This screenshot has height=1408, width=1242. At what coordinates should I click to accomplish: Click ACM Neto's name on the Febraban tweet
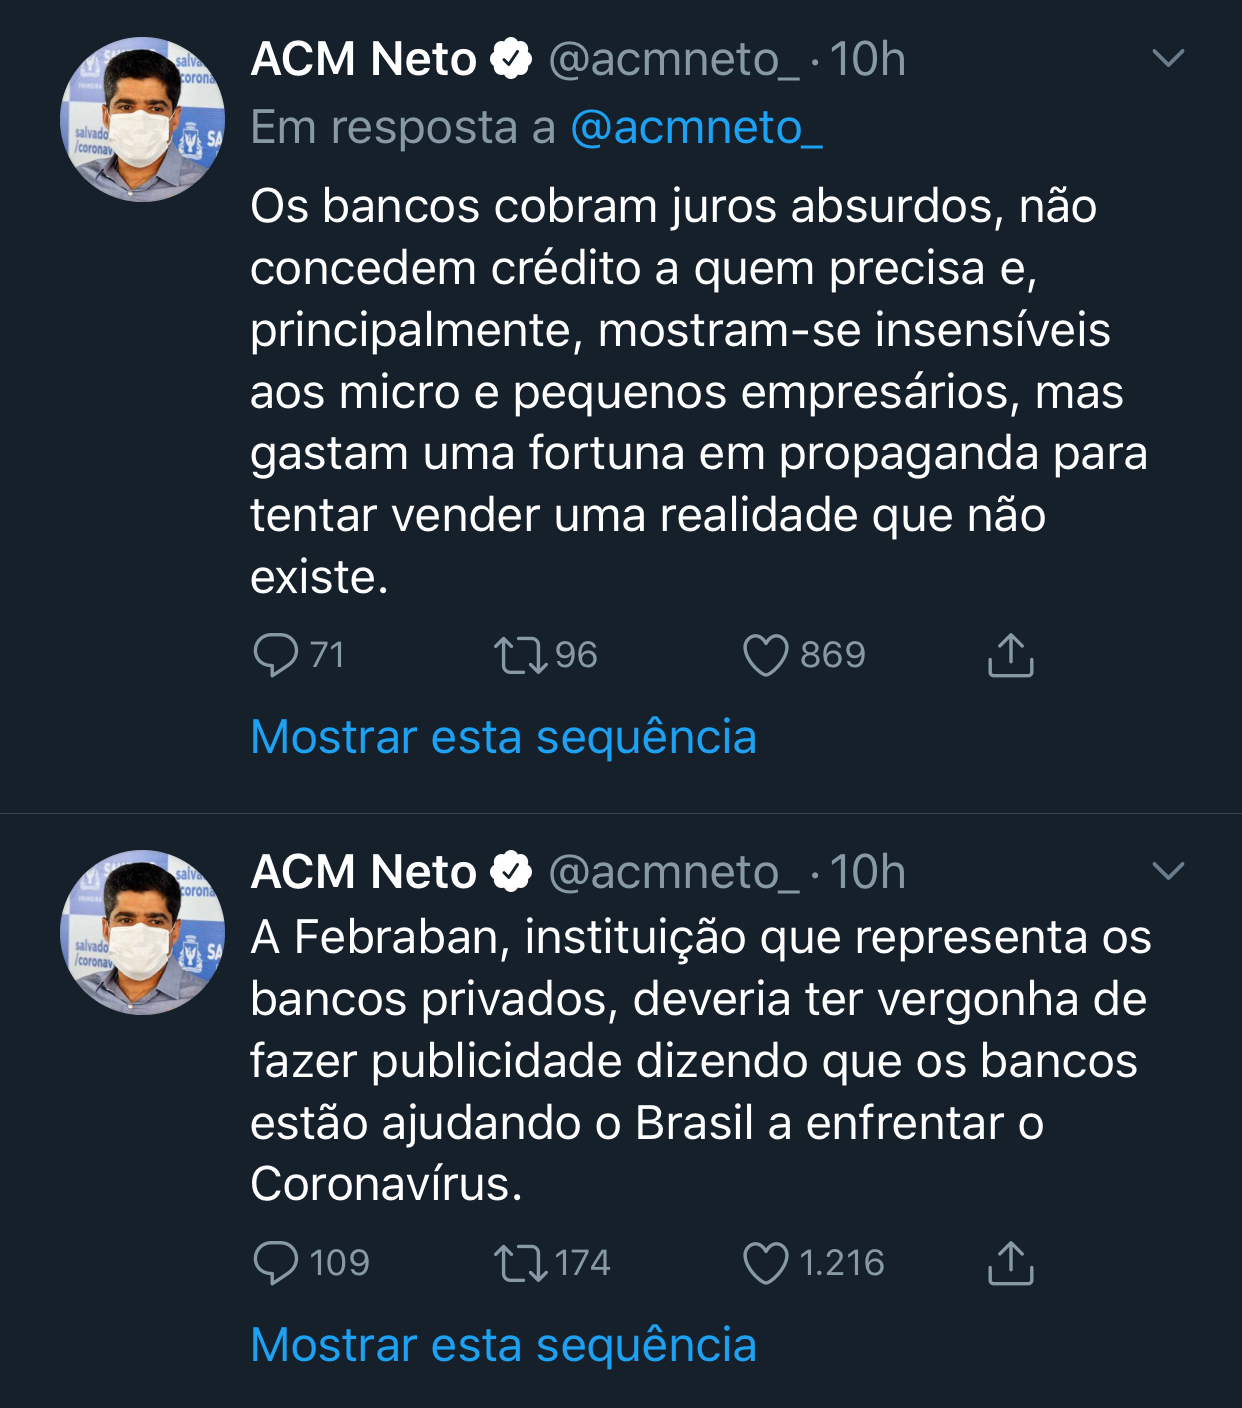coord(364,872)
